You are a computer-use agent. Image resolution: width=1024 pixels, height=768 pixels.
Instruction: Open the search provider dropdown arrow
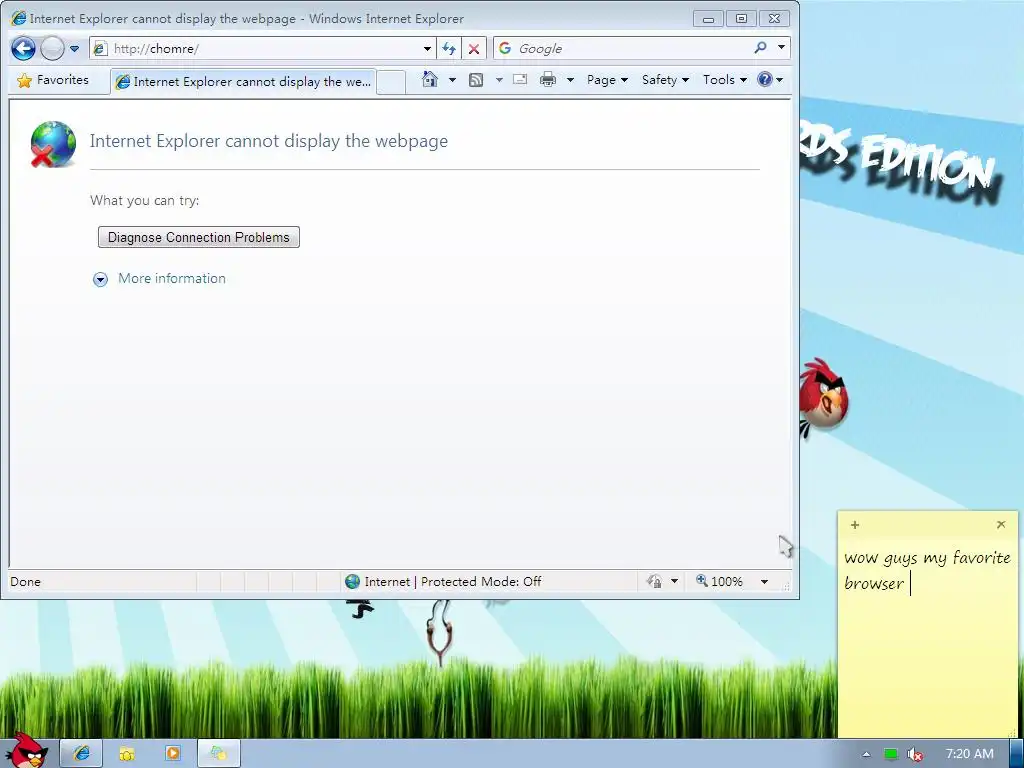coord(781,48)
